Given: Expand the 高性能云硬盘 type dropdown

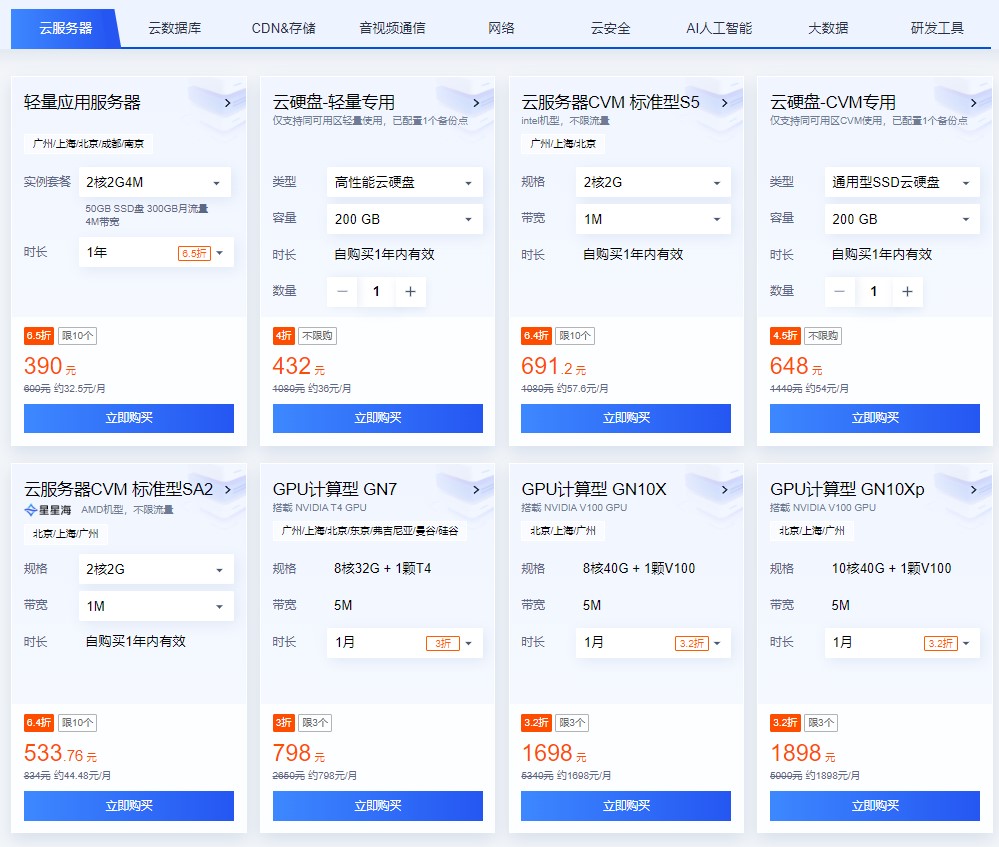Looking at the screenshot, I should tap(405, 182).
